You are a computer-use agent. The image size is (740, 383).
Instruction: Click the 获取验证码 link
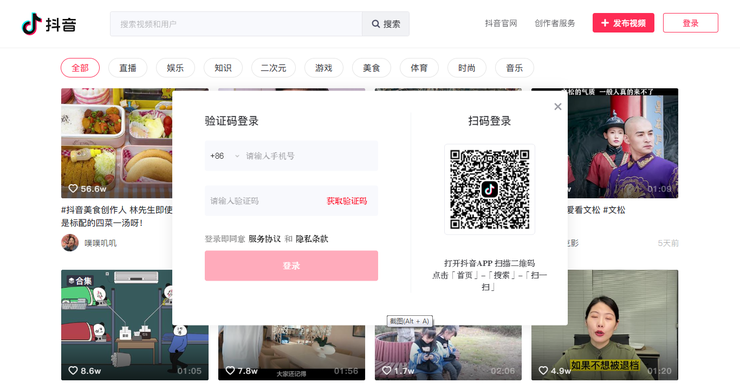tap(347, 201)
